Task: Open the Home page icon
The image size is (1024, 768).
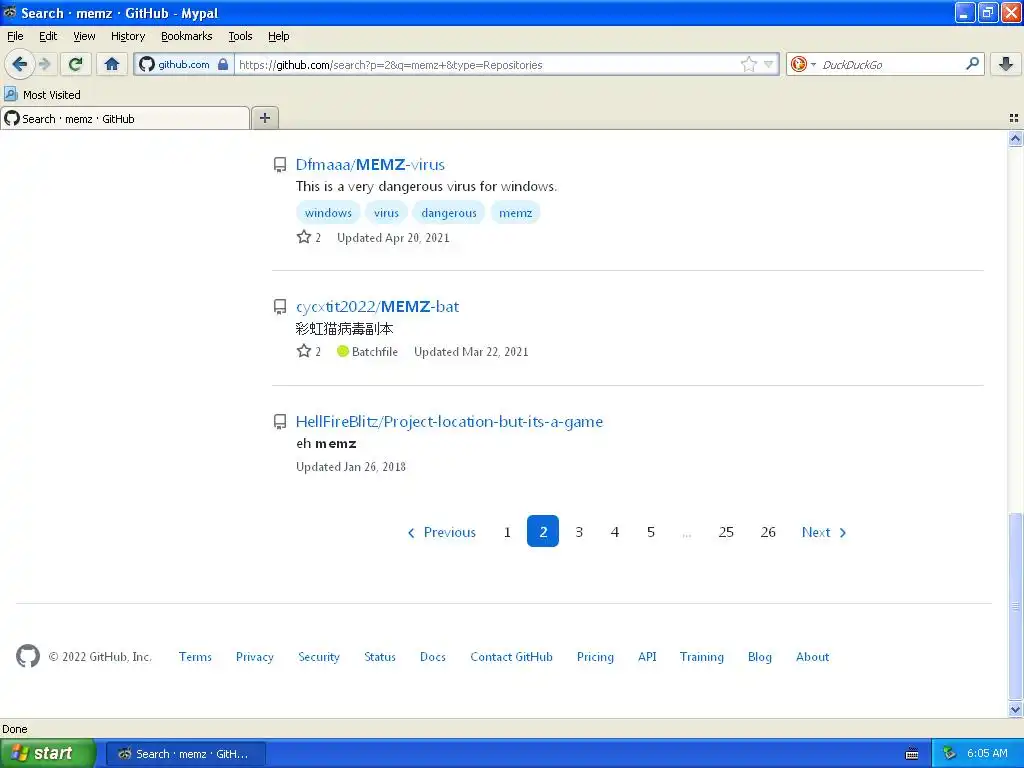Action: pyautogui.click(x=112, y=64)
